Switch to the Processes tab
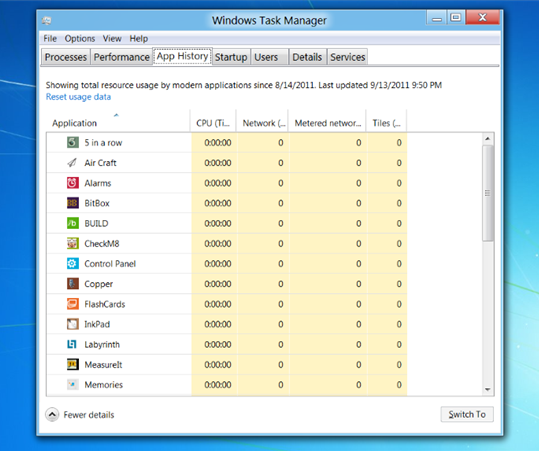539x451 pixels. tap(66, 57)
